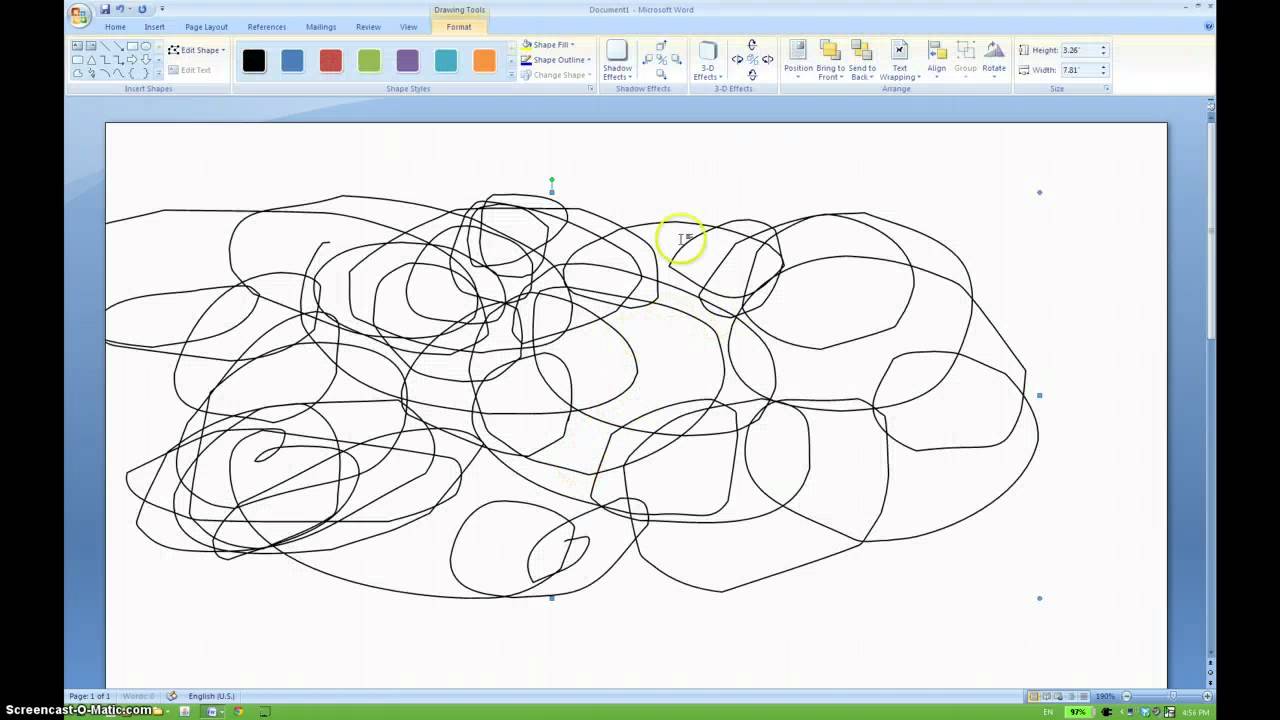The image size is (1280, 720).
Task: Select the Oval shape tool
Action: [145, 46]
